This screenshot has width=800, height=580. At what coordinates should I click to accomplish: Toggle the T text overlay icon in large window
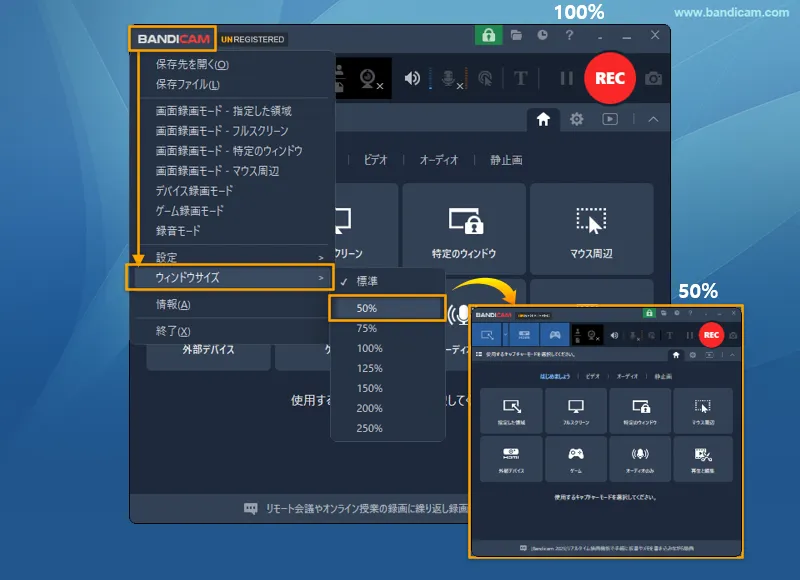click(520, 79)
